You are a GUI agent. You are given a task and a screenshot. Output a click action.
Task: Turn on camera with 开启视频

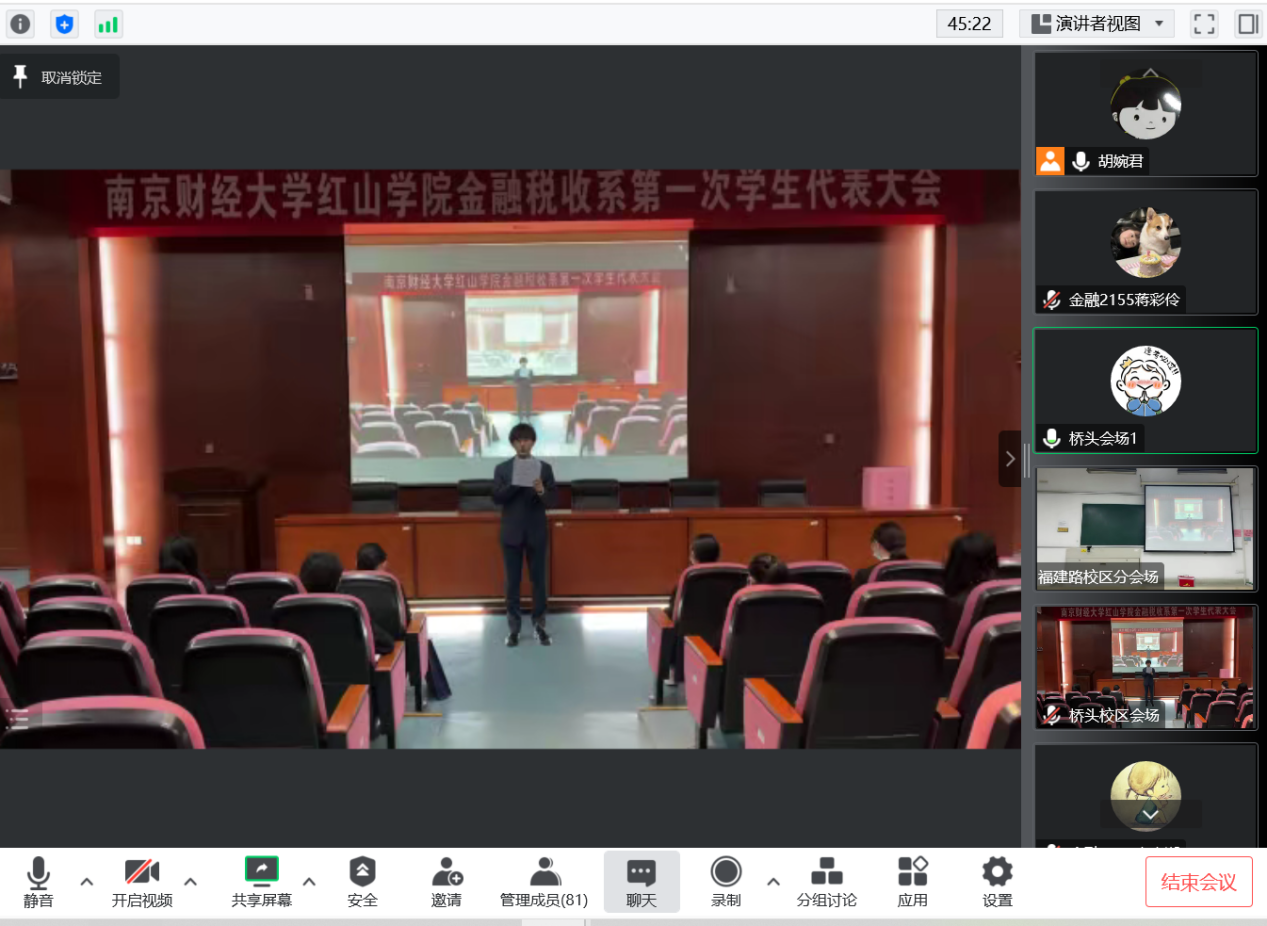tap(142, 882)
